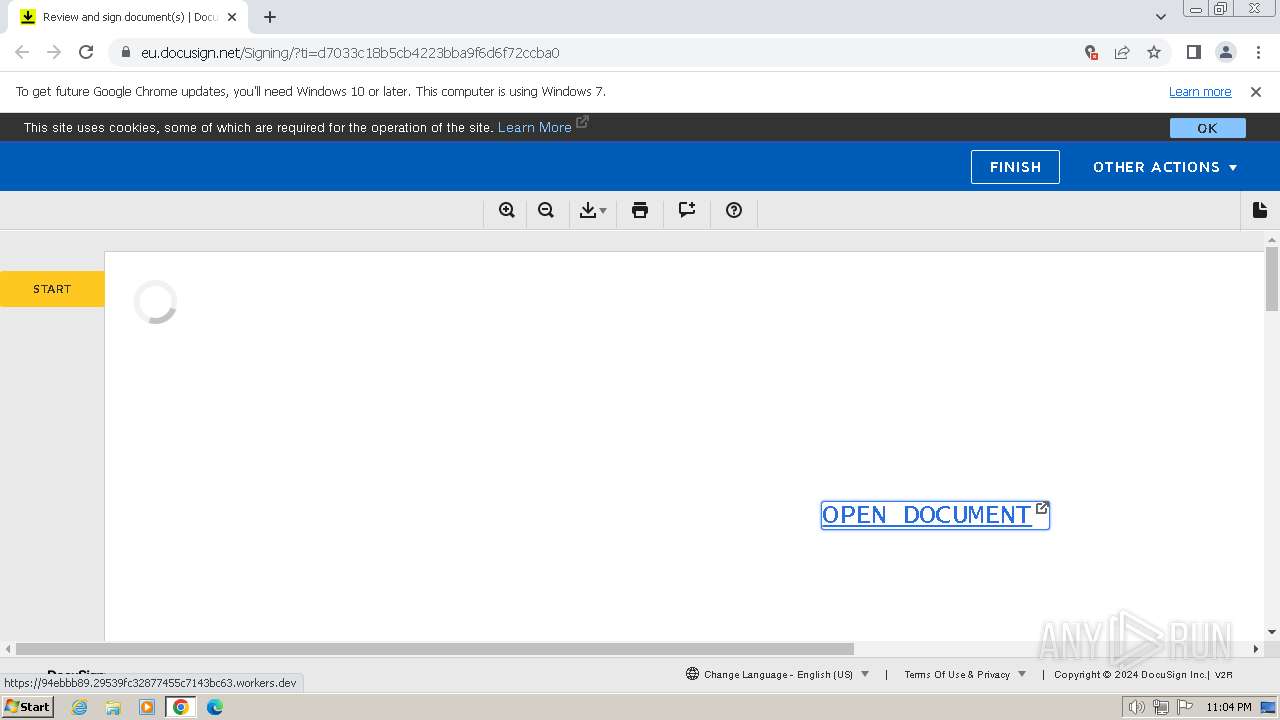Accept cookies with the OK button
1280x720 pixels.
(1207, 128)
